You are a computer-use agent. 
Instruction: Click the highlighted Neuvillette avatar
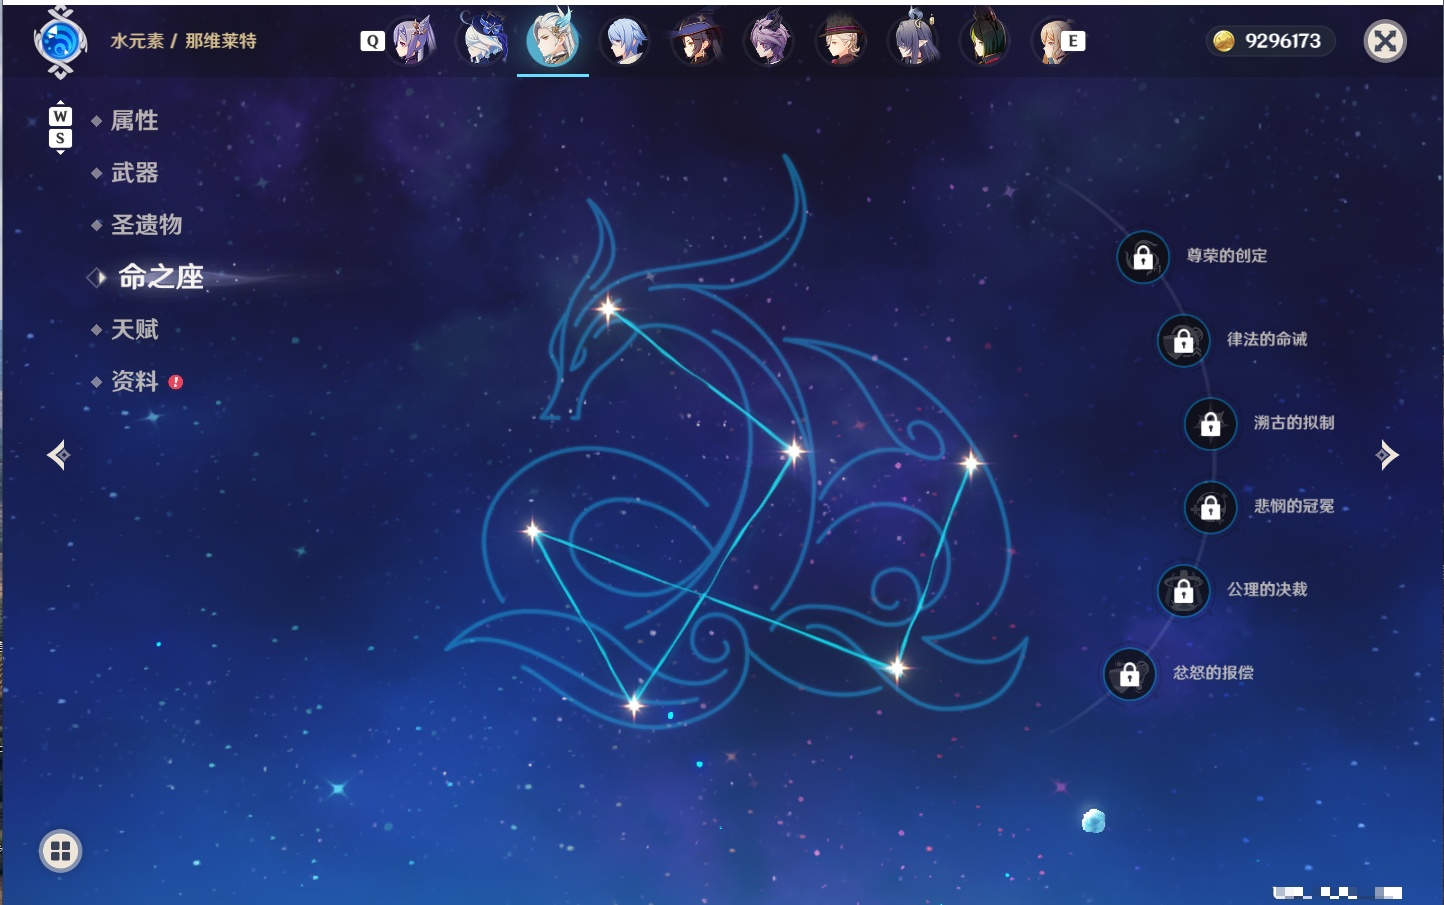coord(553,39)
